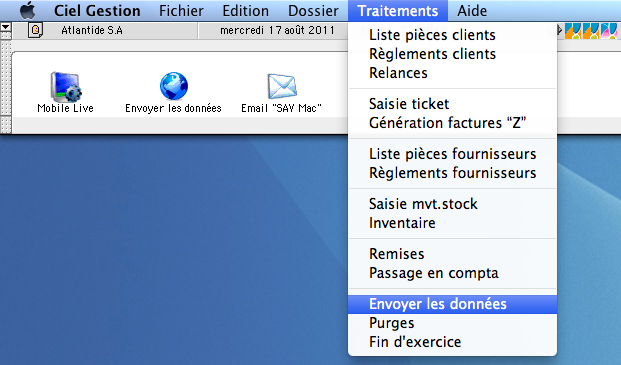Select Liste pièces clients

point(452,35)
